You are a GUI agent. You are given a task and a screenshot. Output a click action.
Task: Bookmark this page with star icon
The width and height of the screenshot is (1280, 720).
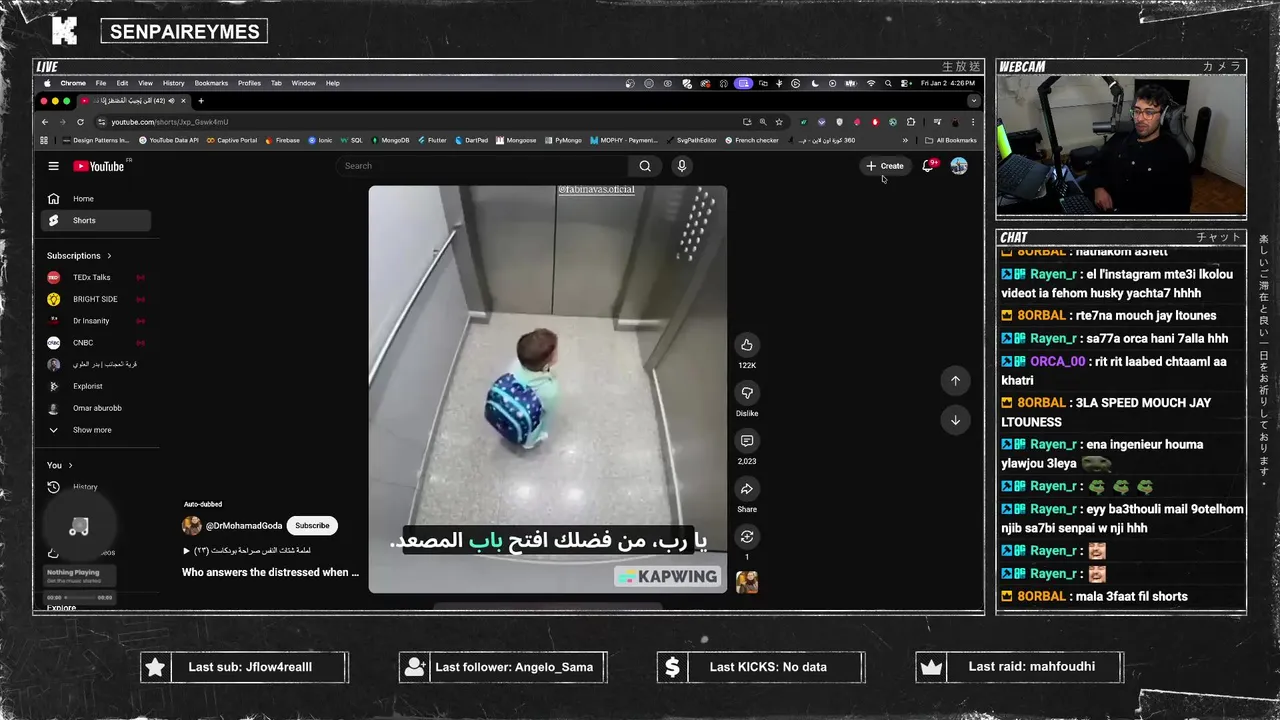[779, 122]
